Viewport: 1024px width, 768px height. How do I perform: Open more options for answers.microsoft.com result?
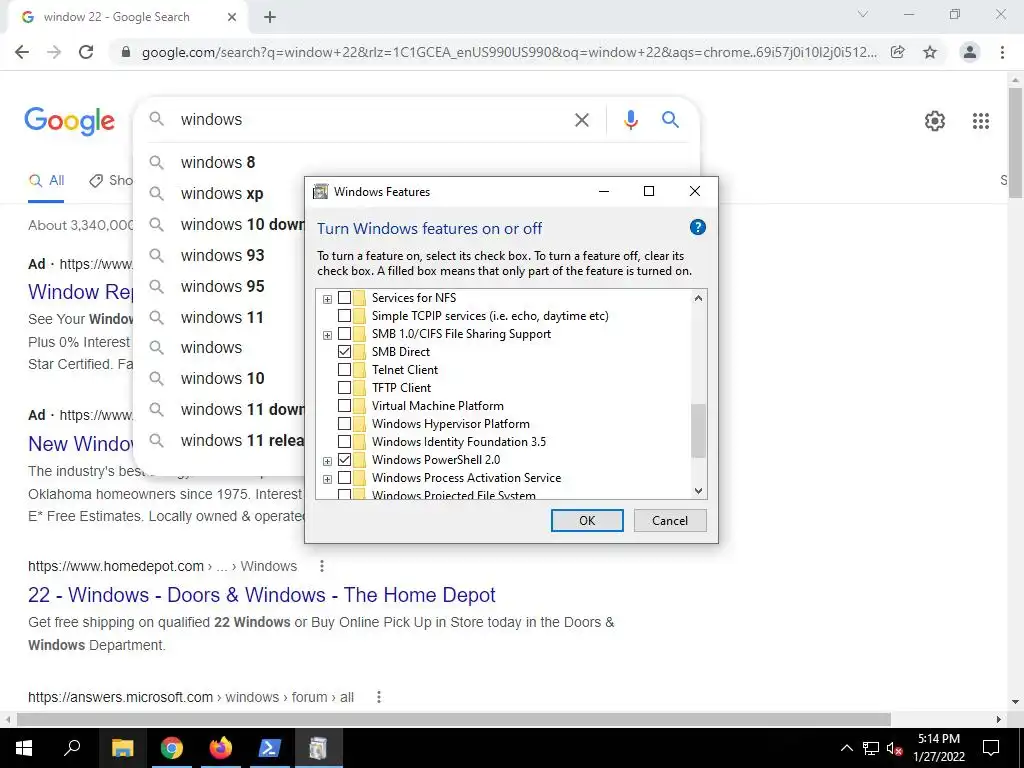379,697
